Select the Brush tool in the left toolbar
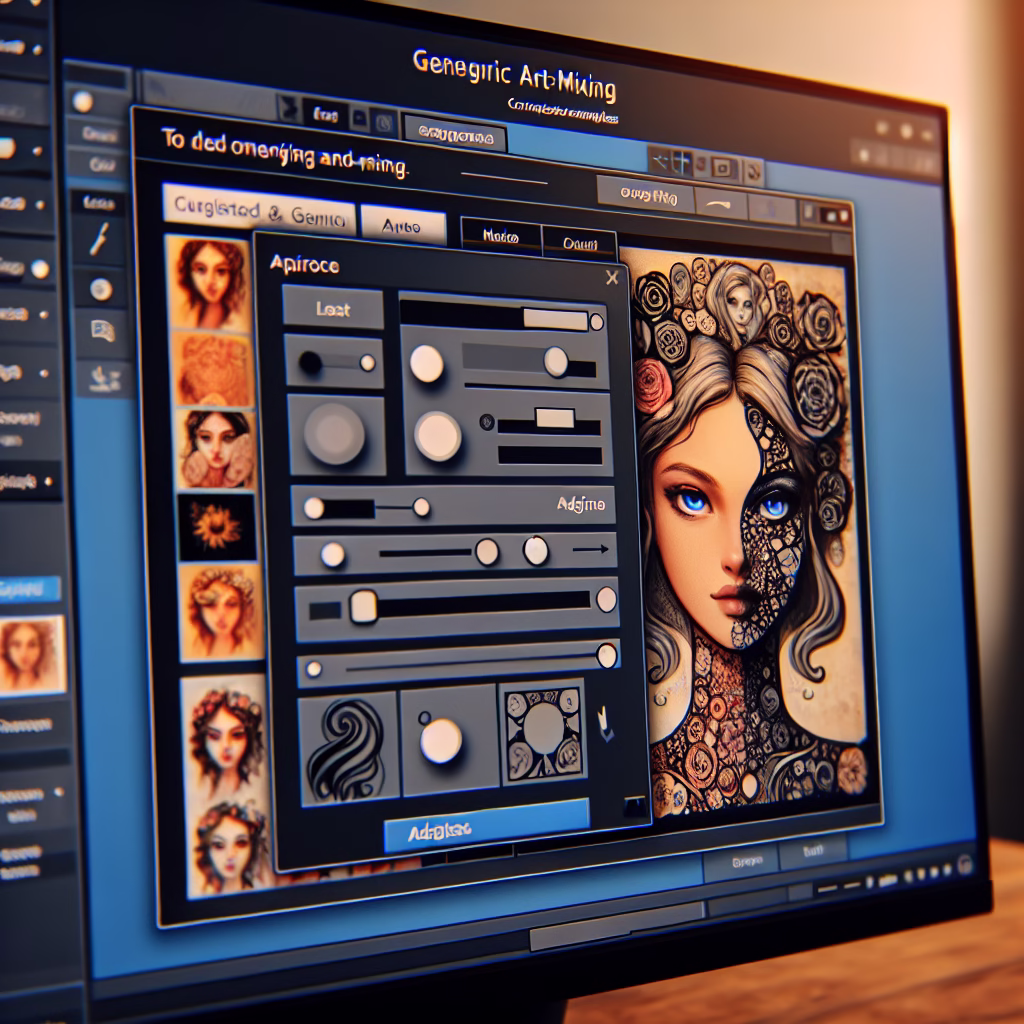The width and height of the screenshot is (1024, 1024). (x=98, y=238)
